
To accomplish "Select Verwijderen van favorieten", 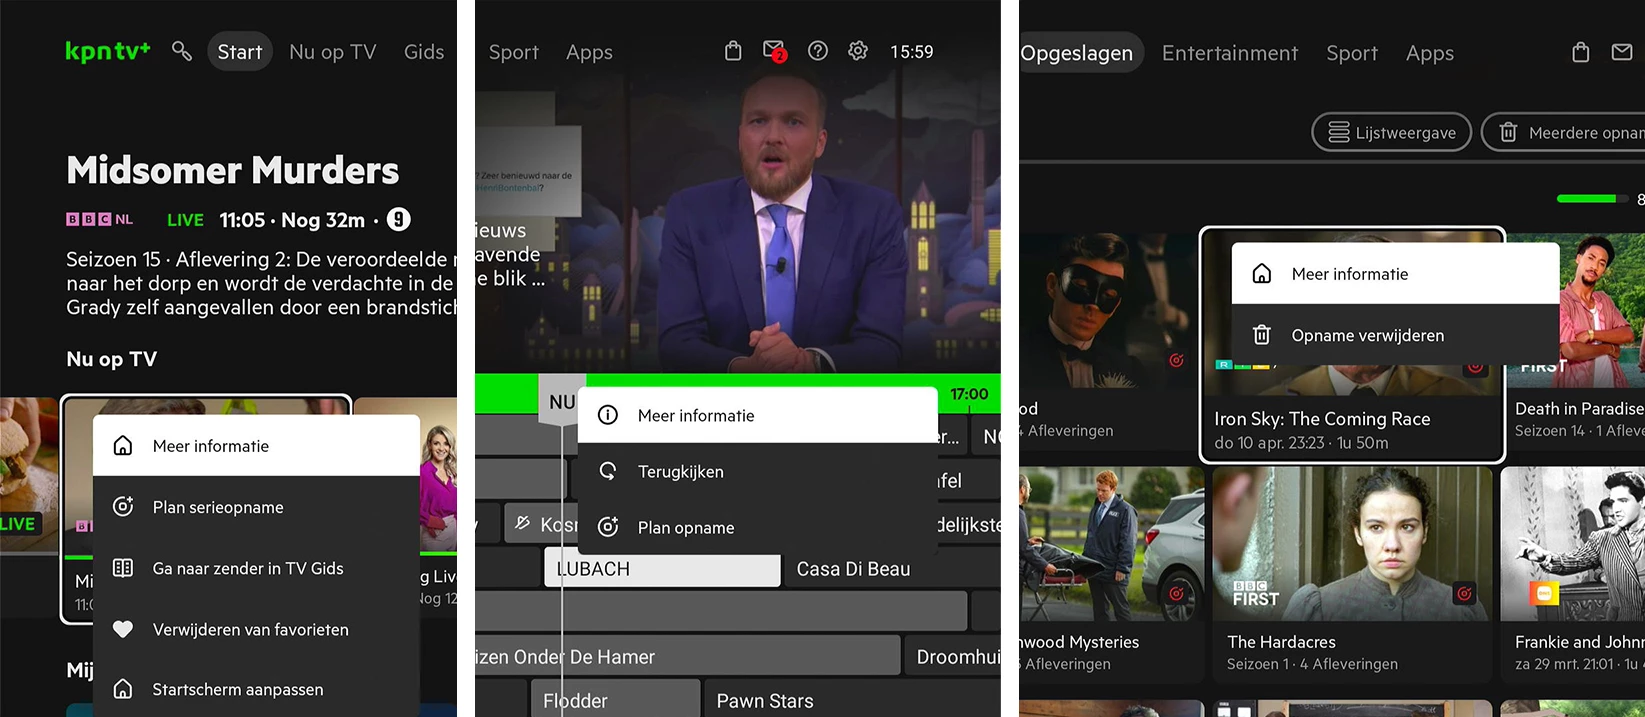I will [256, 629].
